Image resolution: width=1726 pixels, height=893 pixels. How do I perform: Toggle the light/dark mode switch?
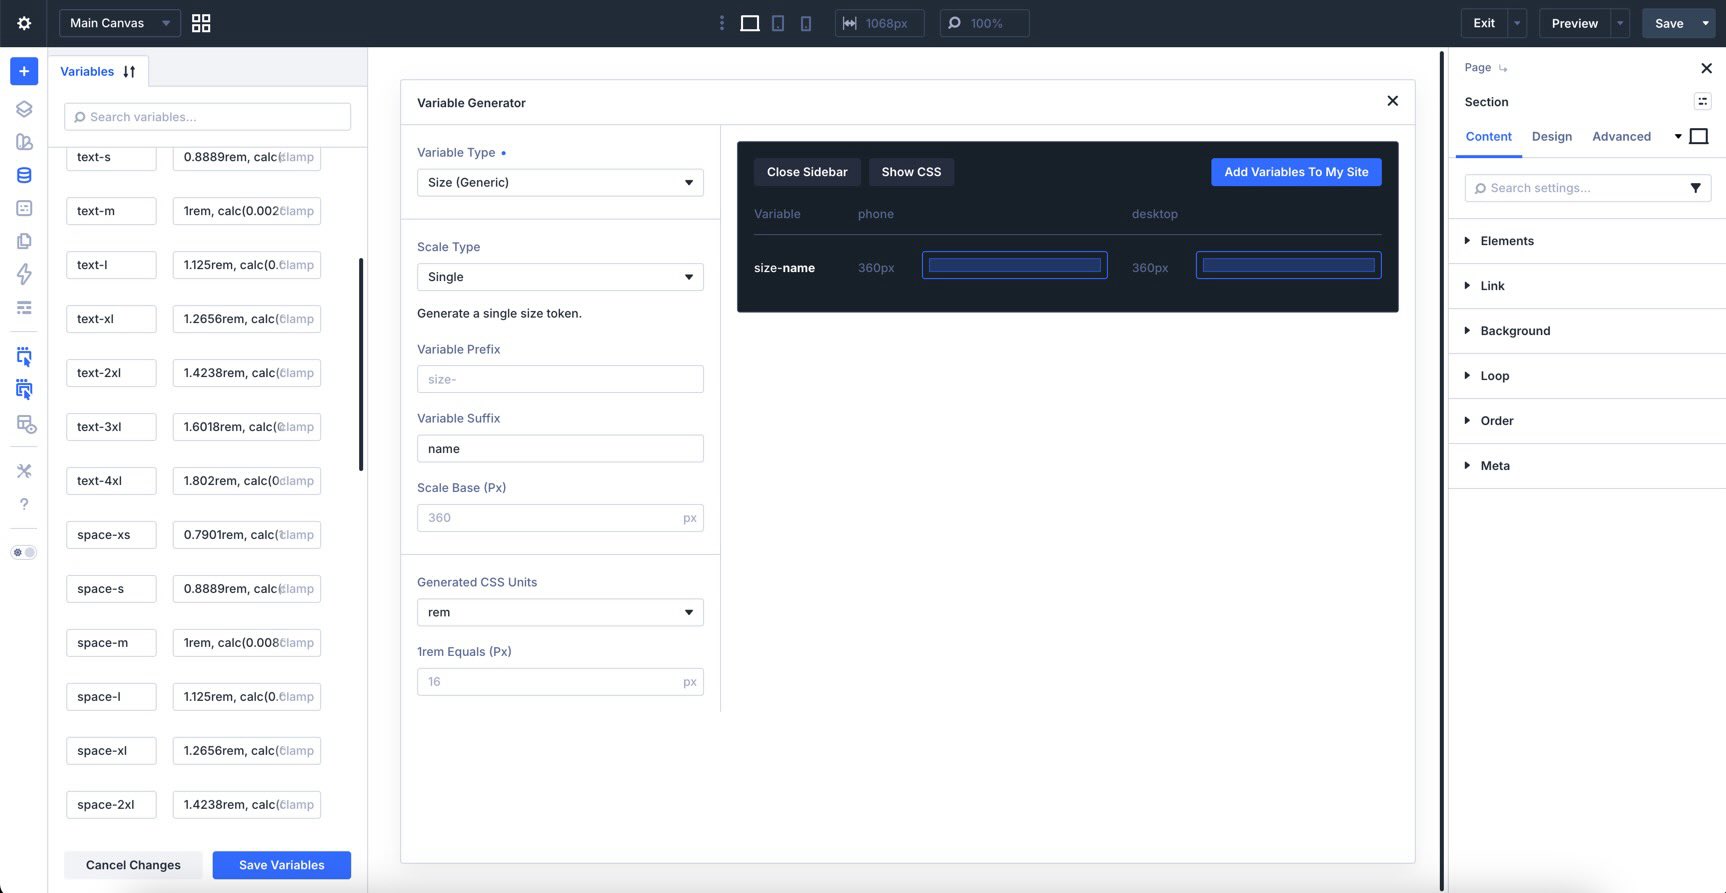coord(24,552)
